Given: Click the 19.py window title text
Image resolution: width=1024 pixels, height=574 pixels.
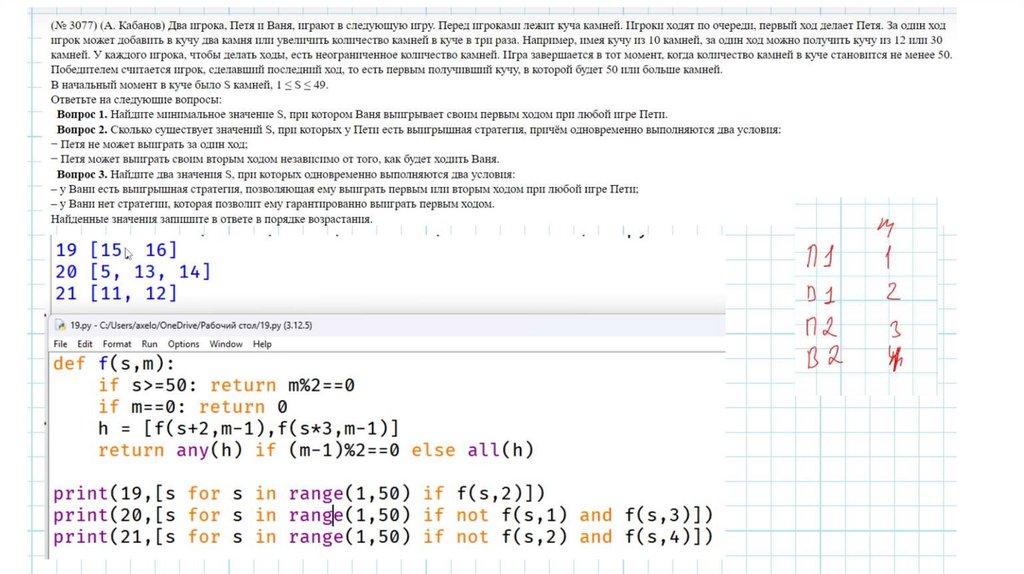Looking at the screenshot, I should pyautogui.click(x=191, y=325).
